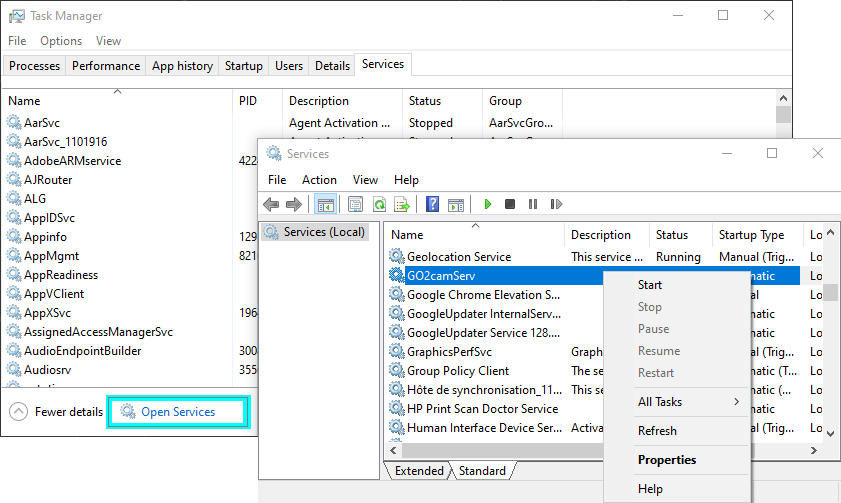Screen dimensions: 841x503
Task: Click the blue Help toolbar icon
Action: coord(433,204)
